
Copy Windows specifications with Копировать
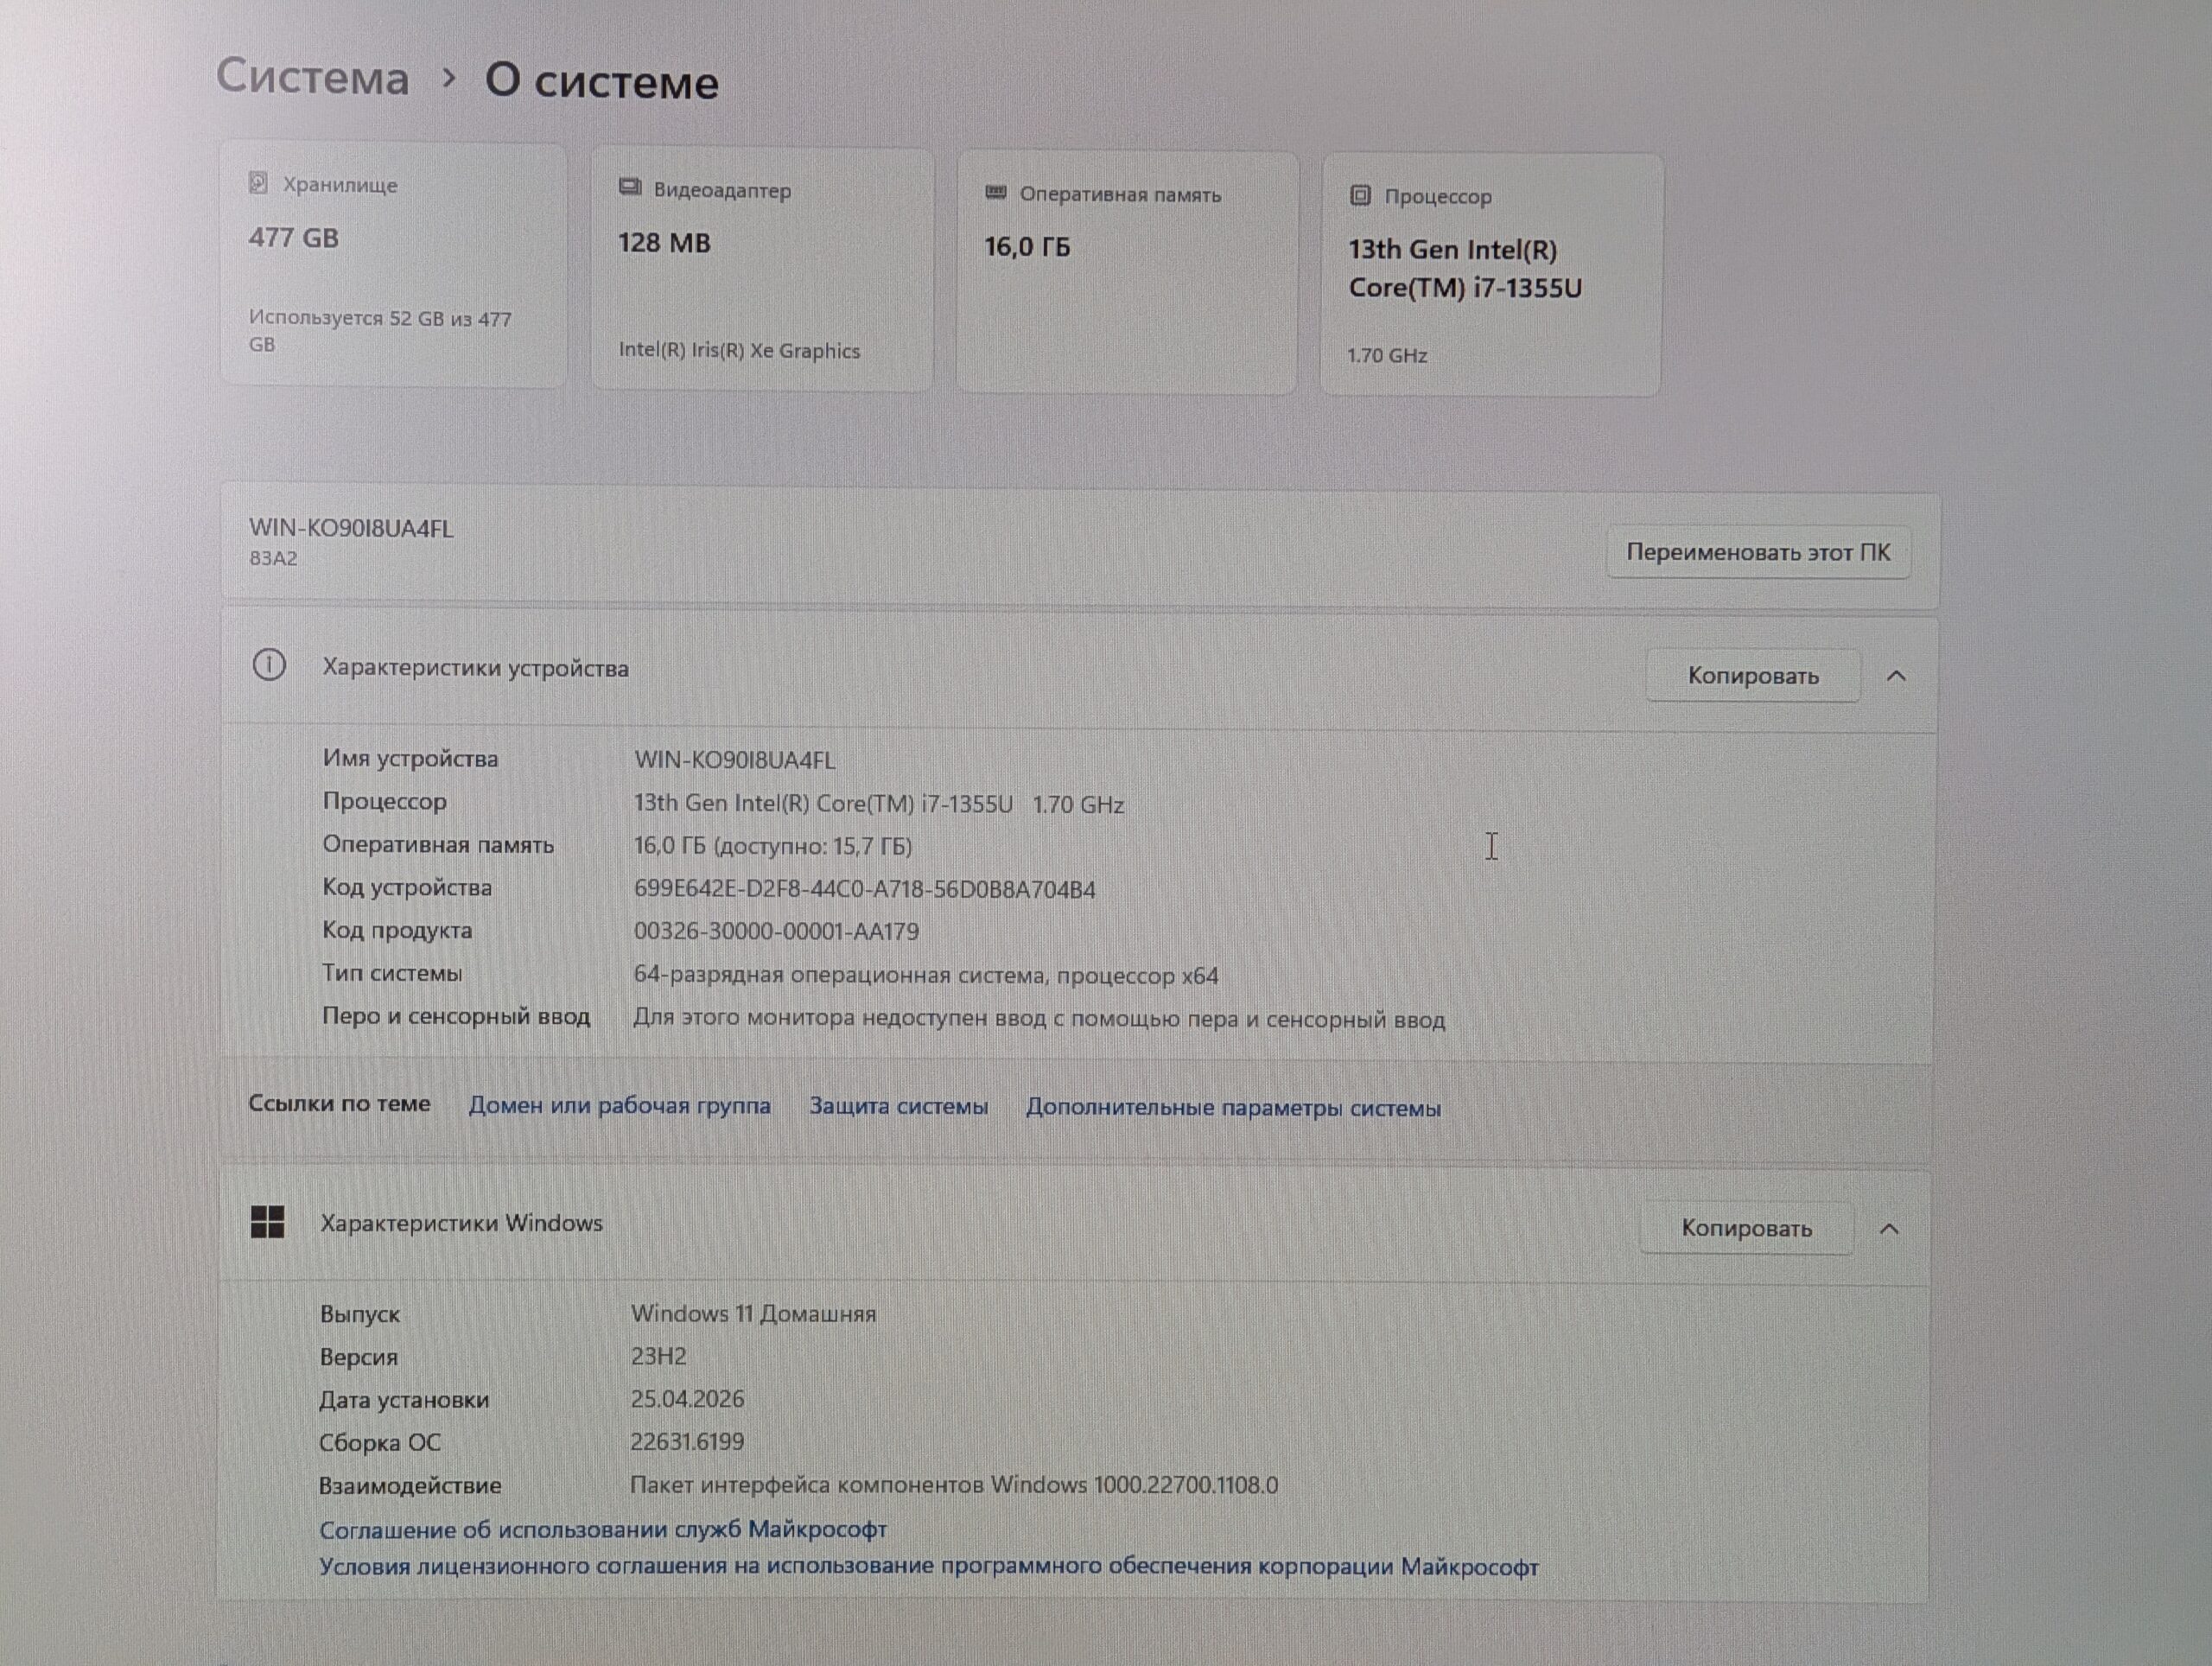(x=1746, y=1228)
